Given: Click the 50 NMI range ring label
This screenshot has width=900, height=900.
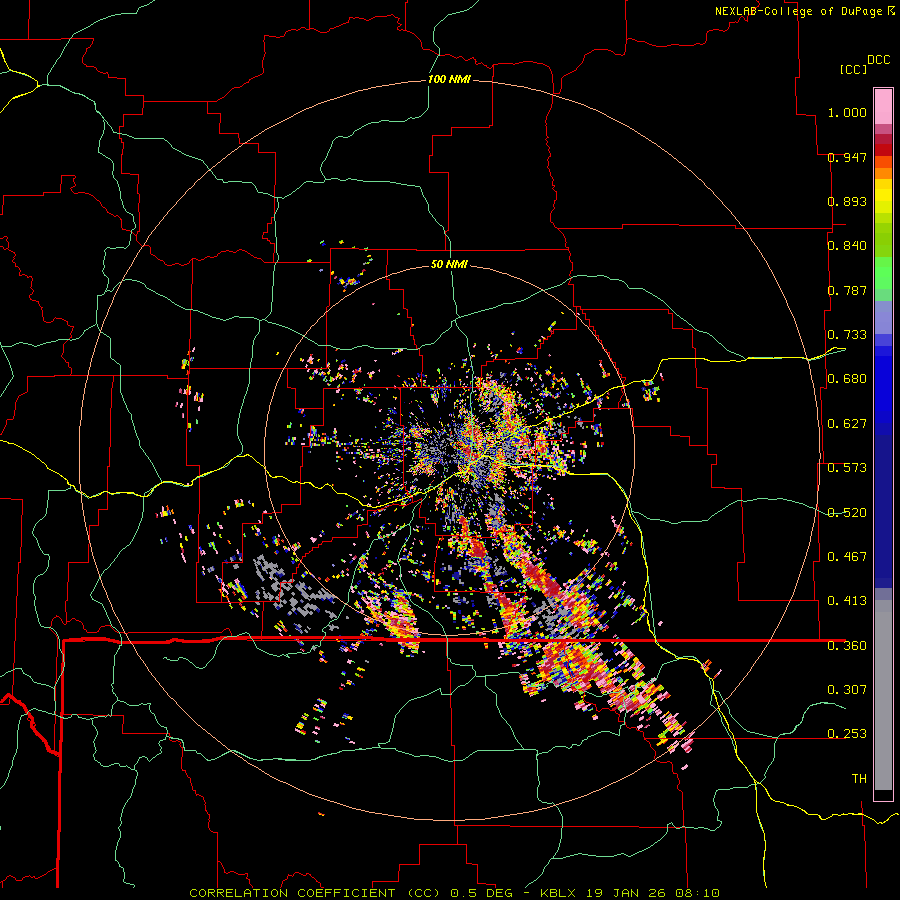Looking at the screenshot, I should (x=449, y=264).
